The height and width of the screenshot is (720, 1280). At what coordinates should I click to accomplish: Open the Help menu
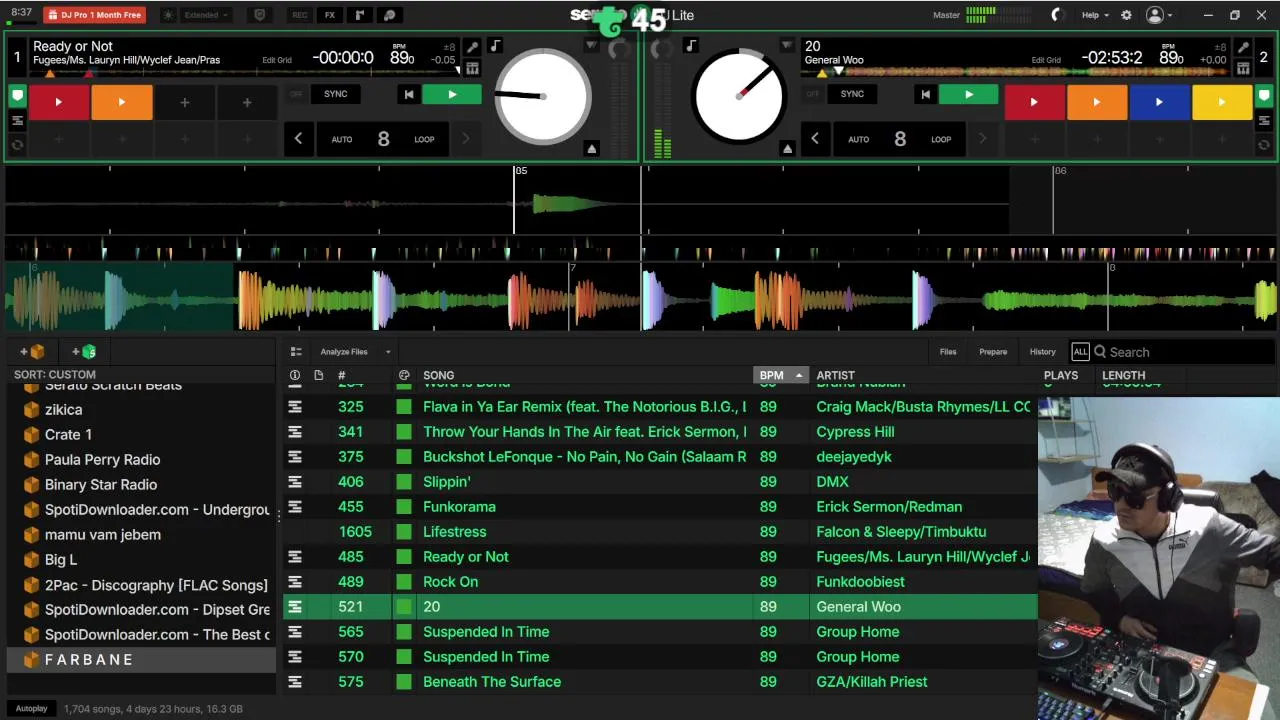pyautogui.click(x=1095, y=15)
